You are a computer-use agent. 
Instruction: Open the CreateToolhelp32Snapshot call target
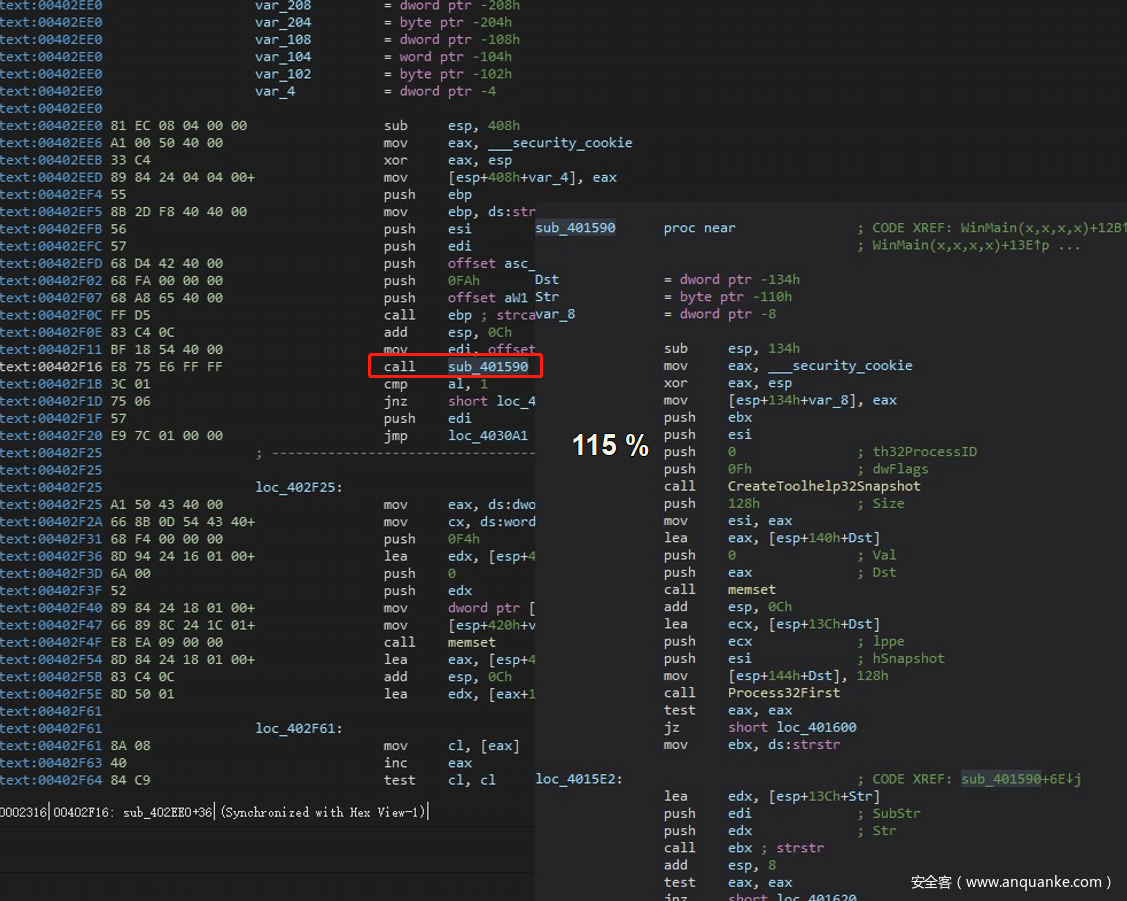[x=824, y=486]
